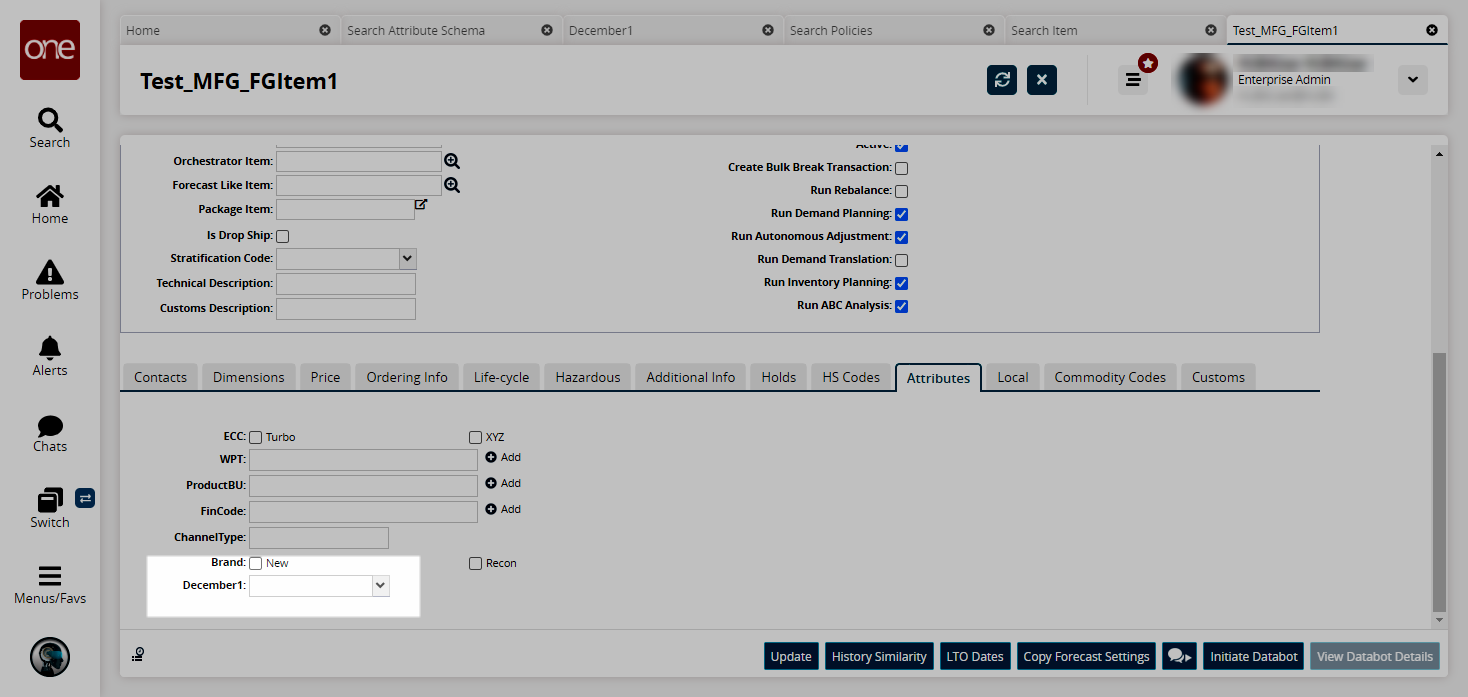Expand the user profile dropdown arrow
This screenshot has height=697, width=1468.
coord(1412,80)
